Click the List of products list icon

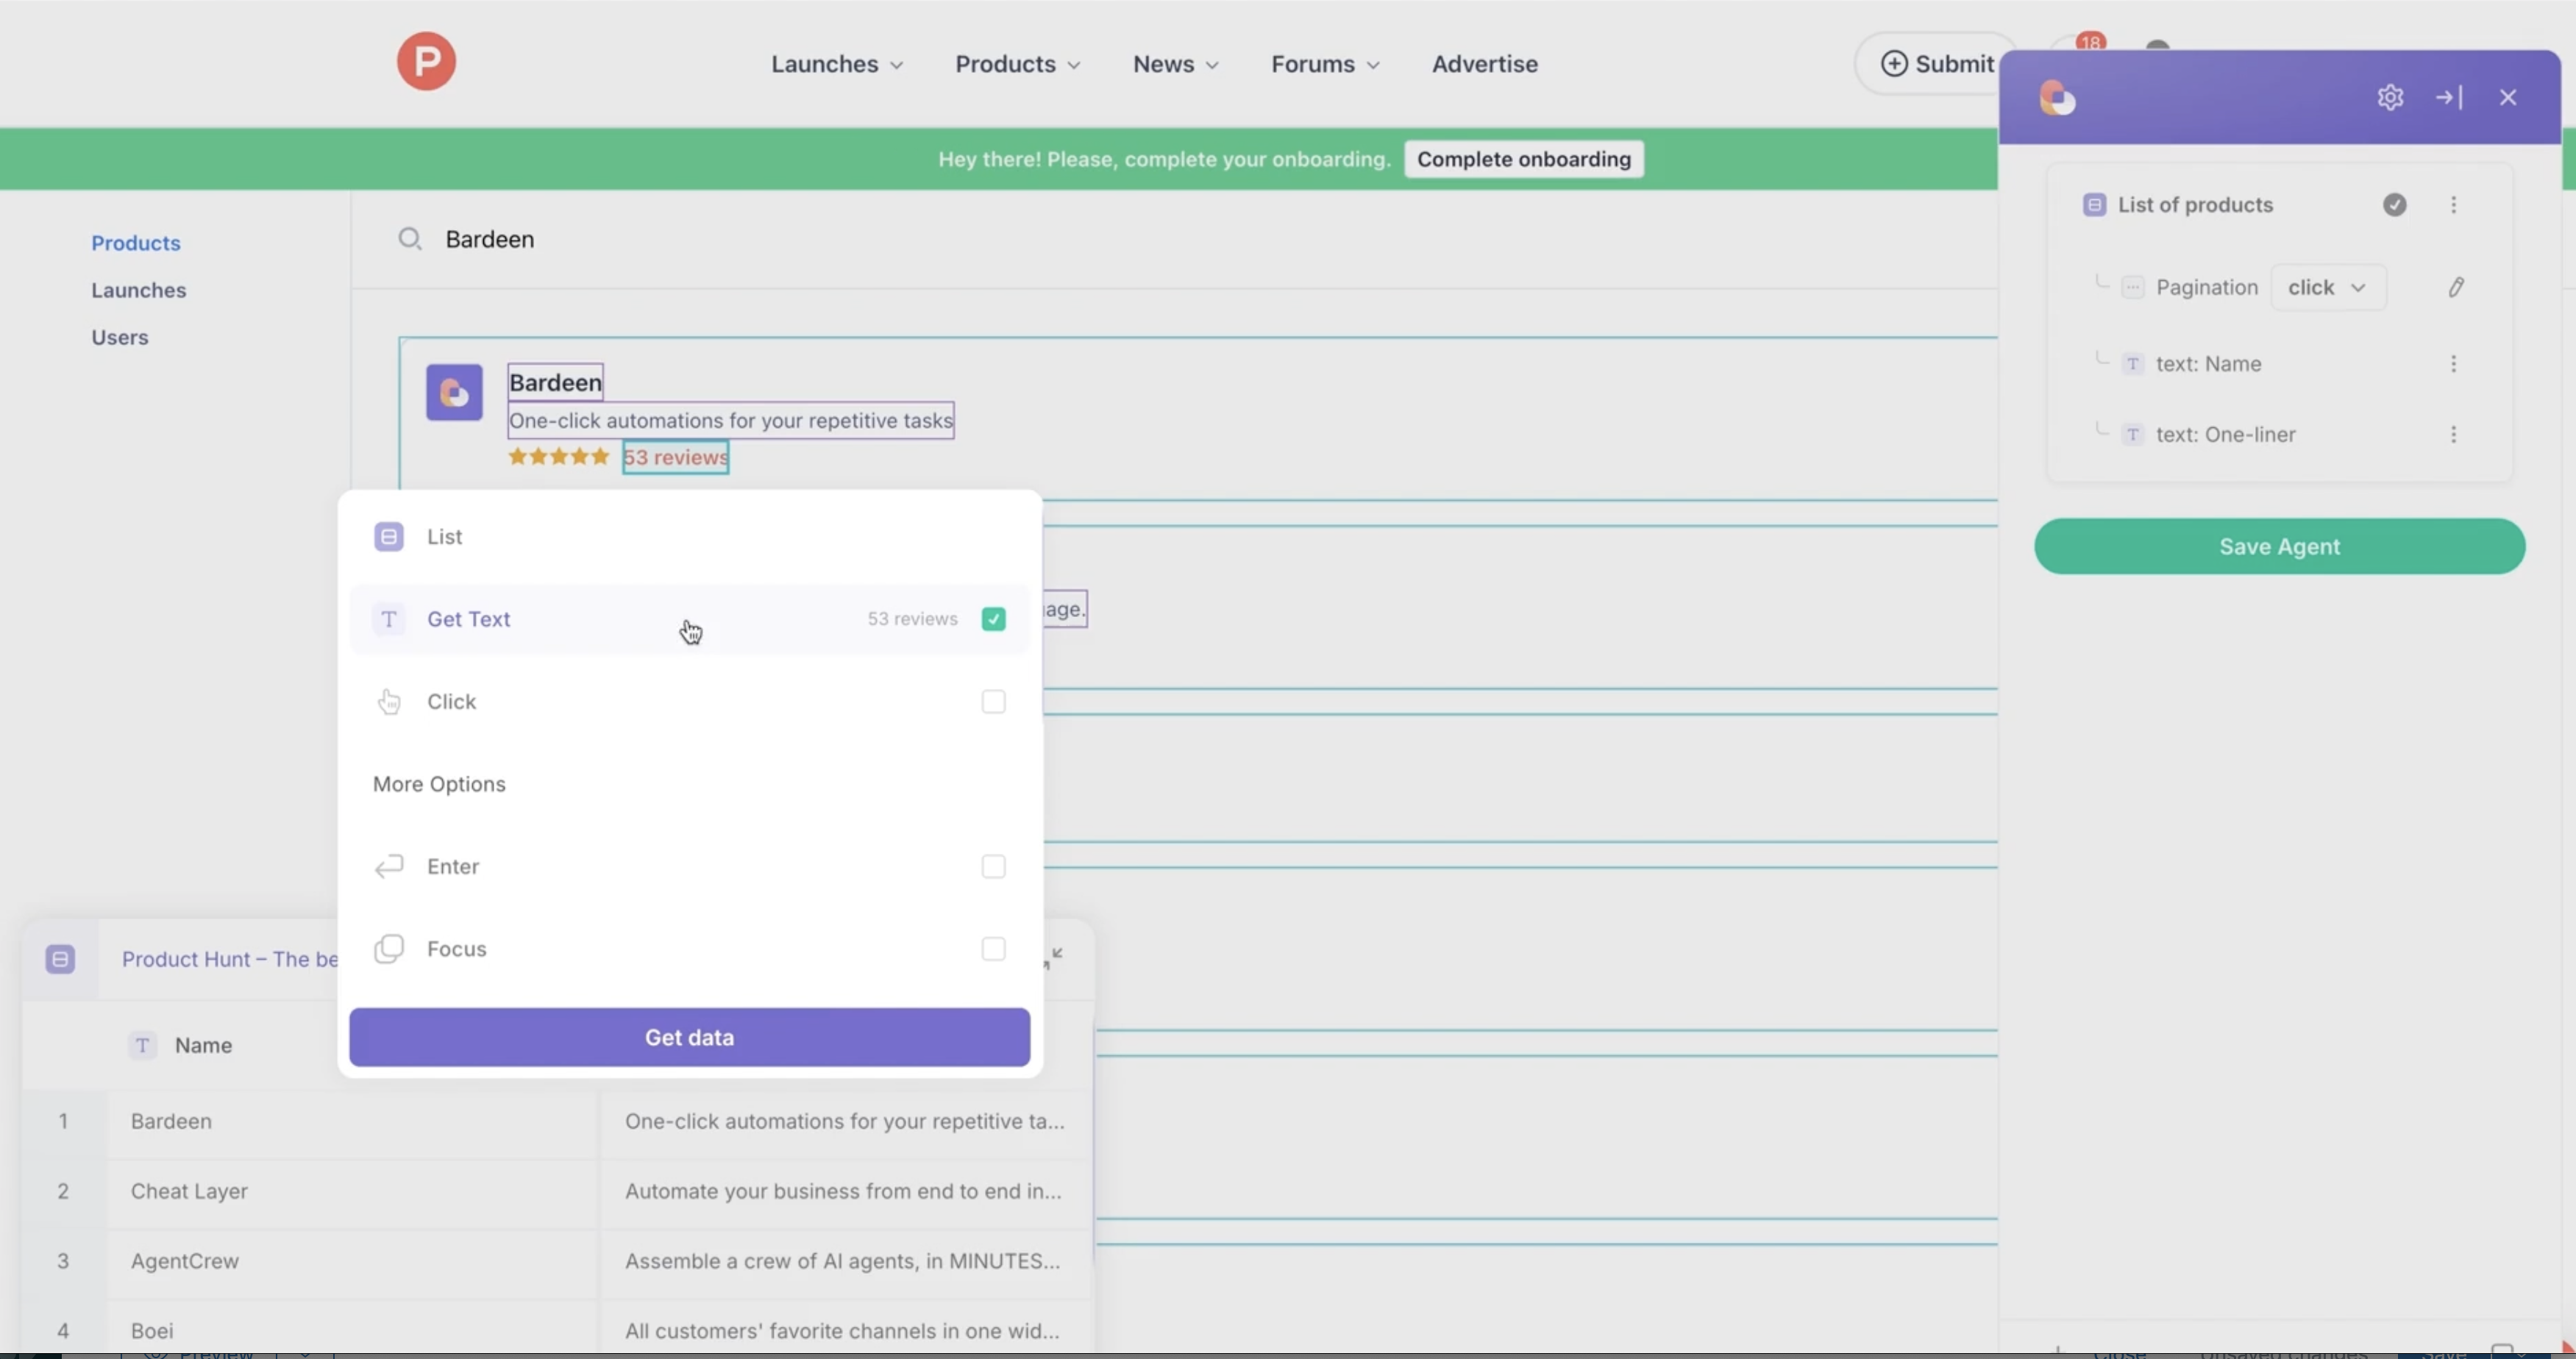tap(2094, 205)
